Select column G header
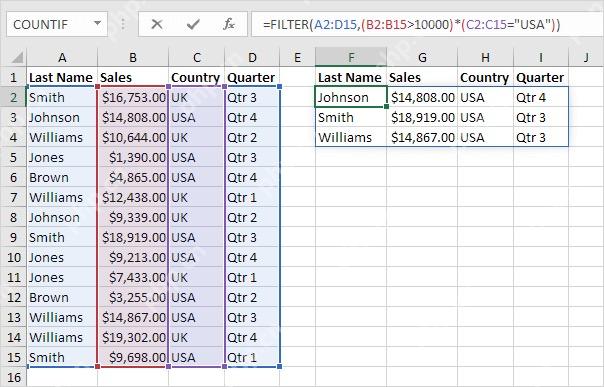 coord(422,57)
